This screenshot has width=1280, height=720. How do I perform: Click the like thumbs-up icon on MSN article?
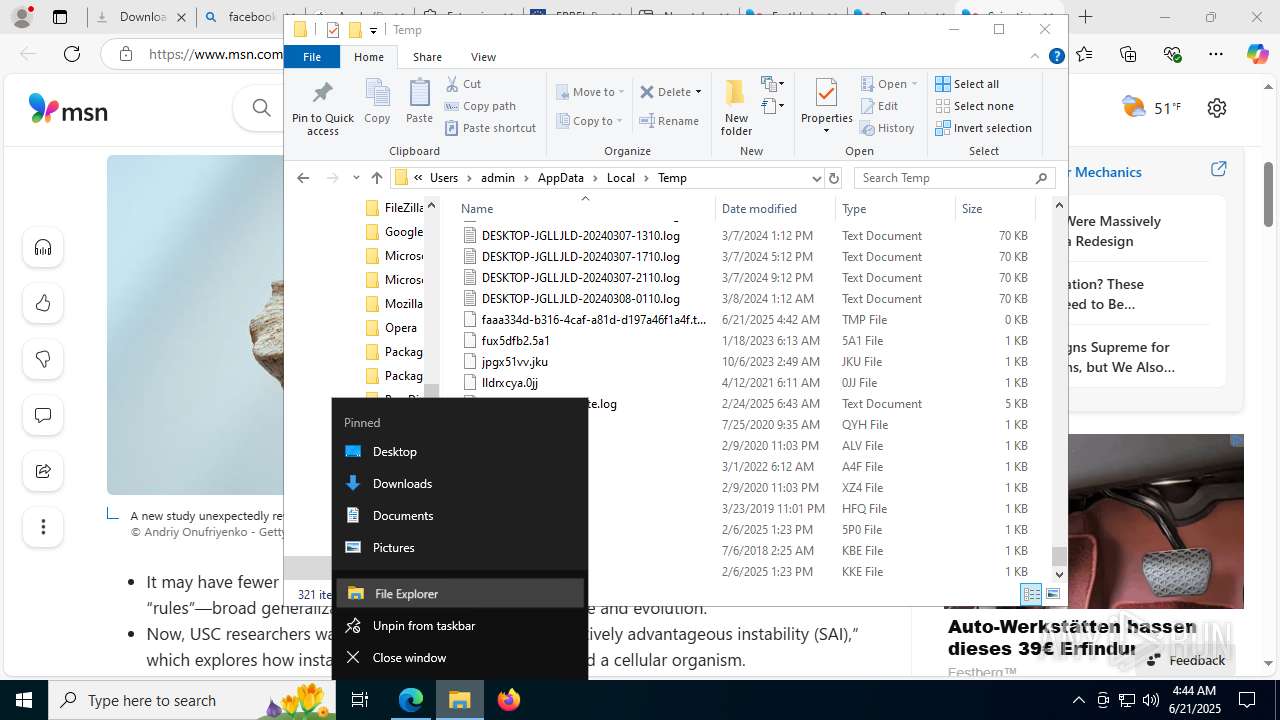(x=43, y=303)
